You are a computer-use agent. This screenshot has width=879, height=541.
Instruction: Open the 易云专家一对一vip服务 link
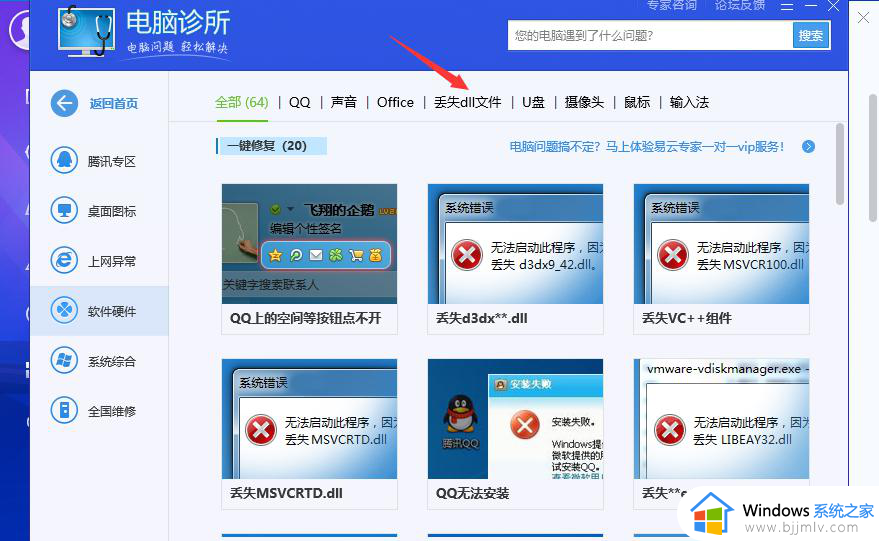pyautogui.click(x=646, y=147)
